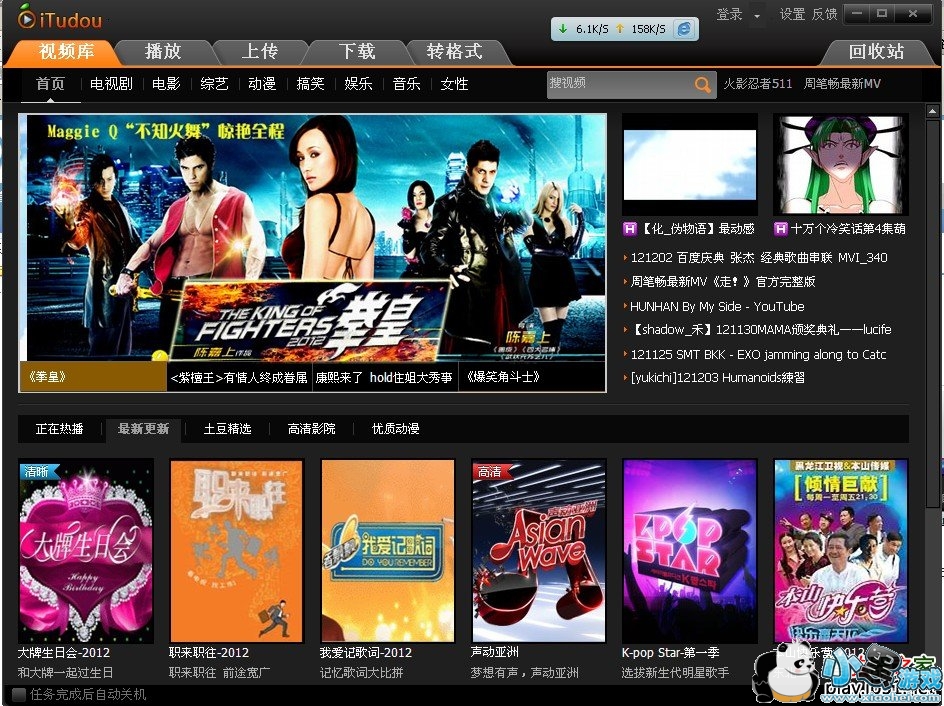Click the orange search magnifier icon

(x=702, y=84)
